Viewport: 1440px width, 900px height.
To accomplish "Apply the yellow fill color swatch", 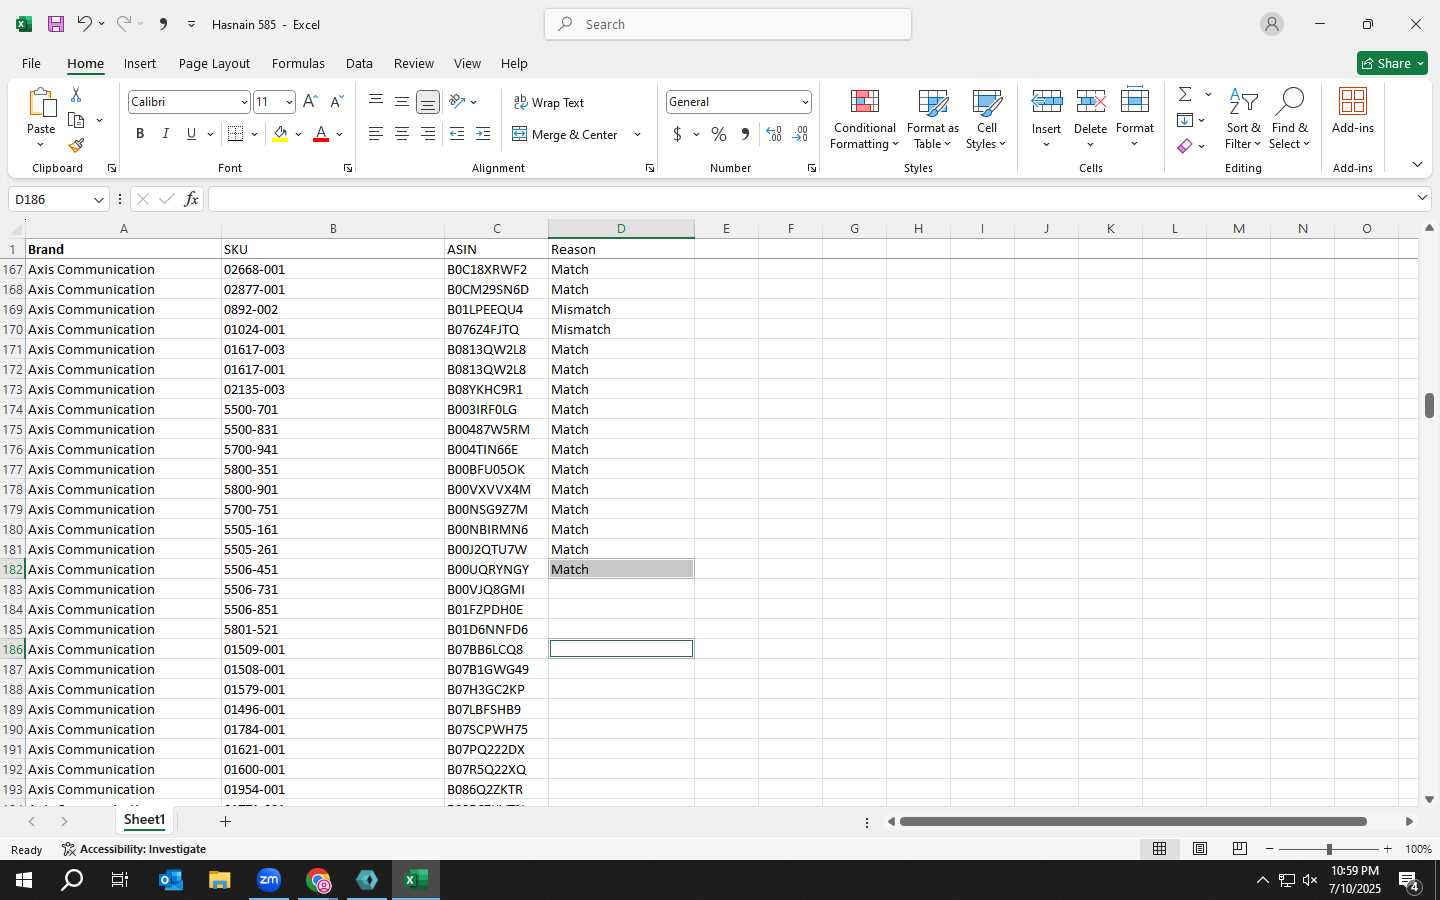I will tap(280, 134).
